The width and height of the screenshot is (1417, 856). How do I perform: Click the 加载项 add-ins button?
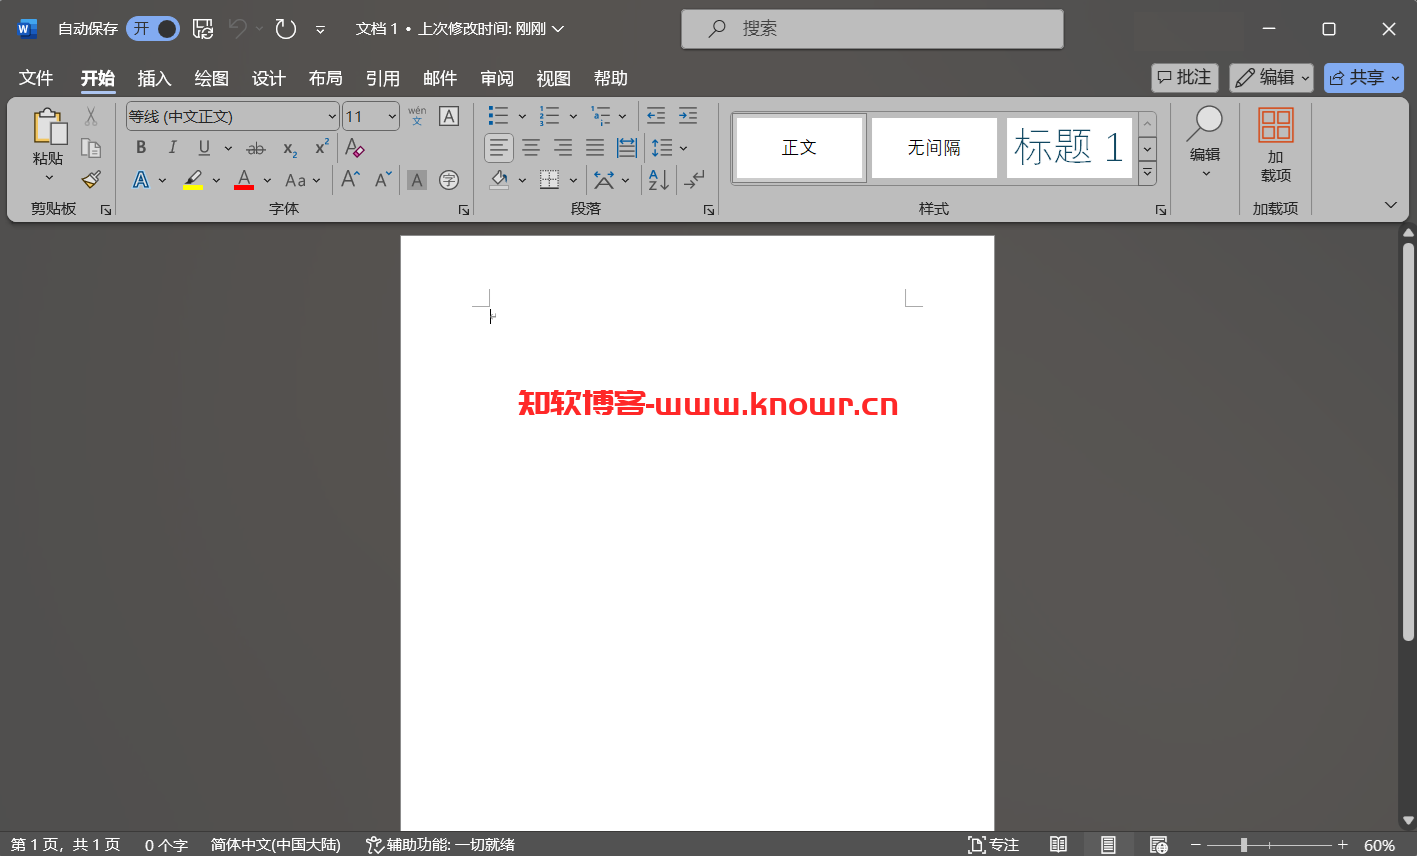(1276, 145)
